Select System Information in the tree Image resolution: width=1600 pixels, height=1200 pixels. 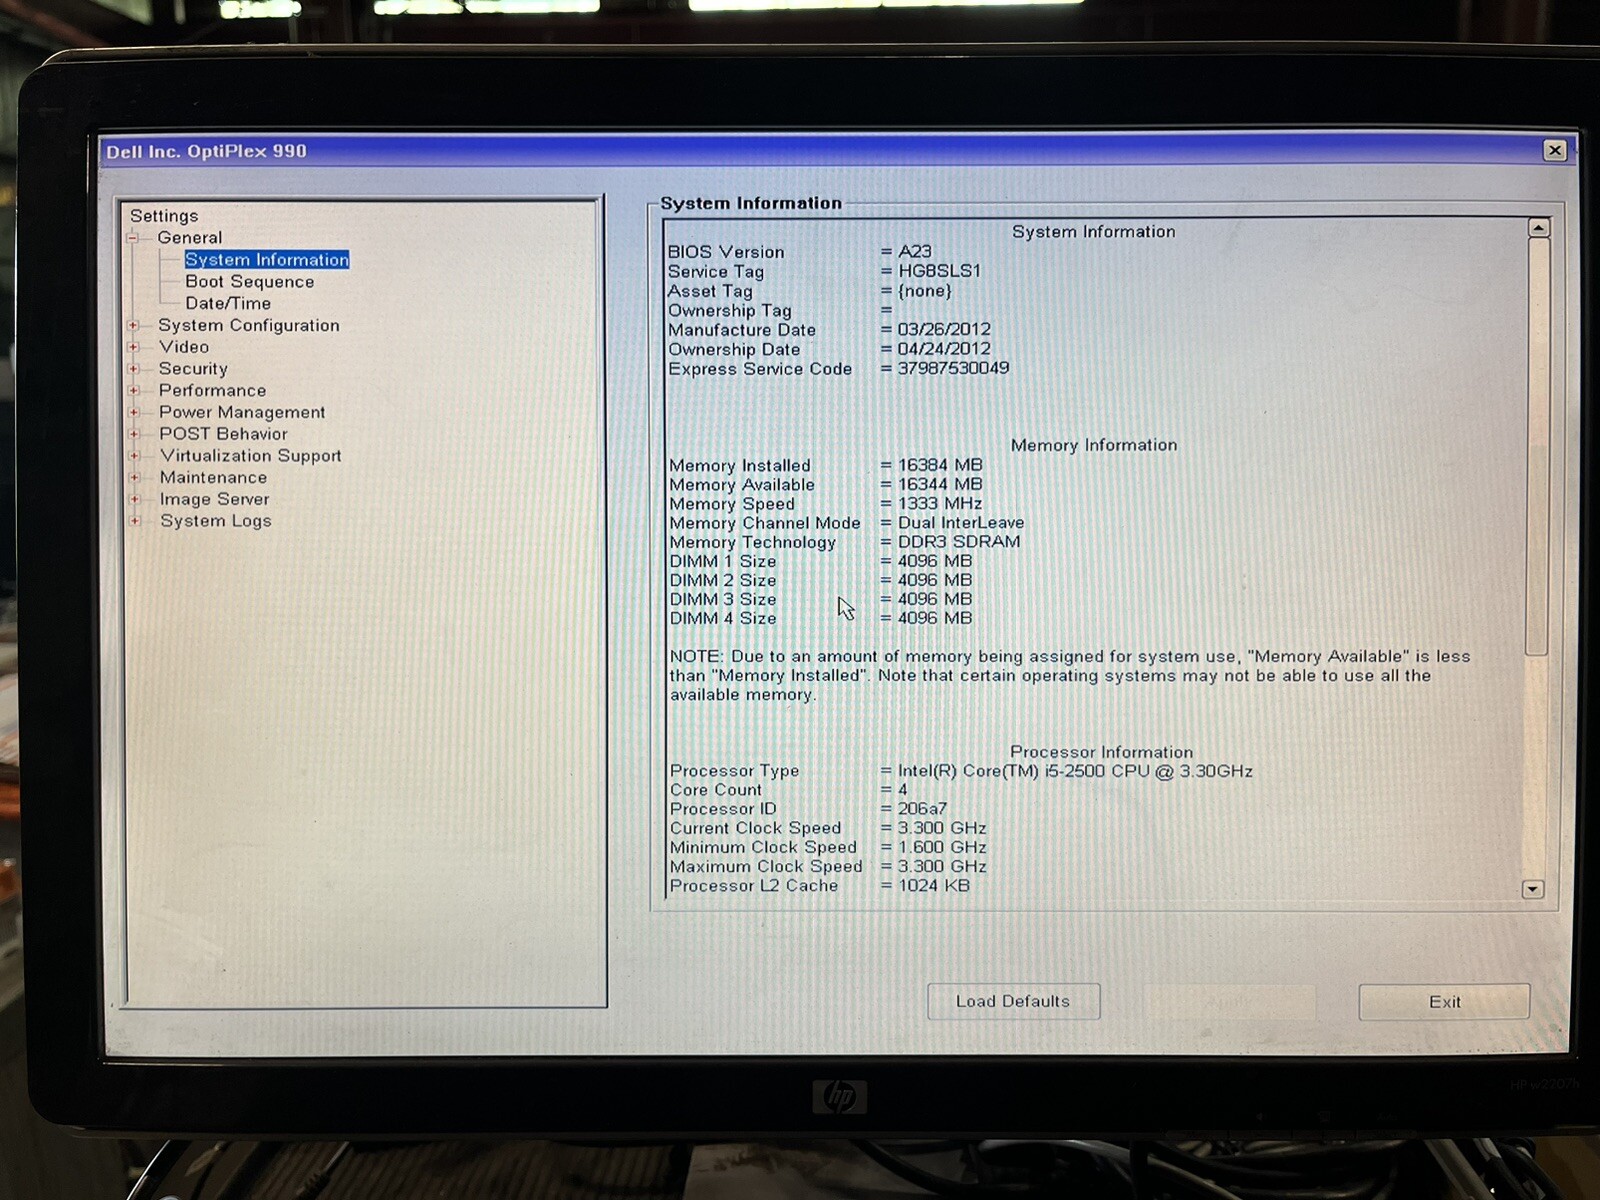[x=267, y=260]
